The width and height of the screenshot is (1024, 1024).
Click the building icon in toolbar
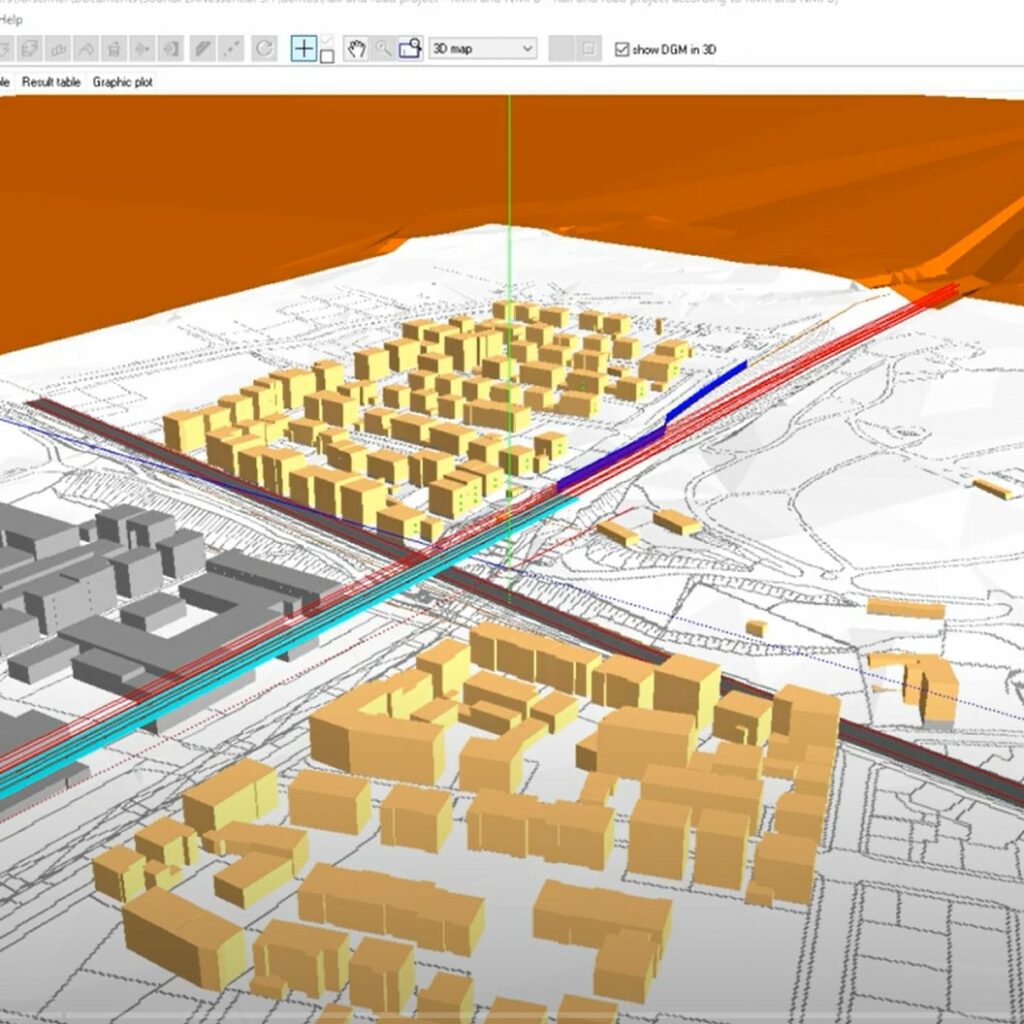[59, 49]
